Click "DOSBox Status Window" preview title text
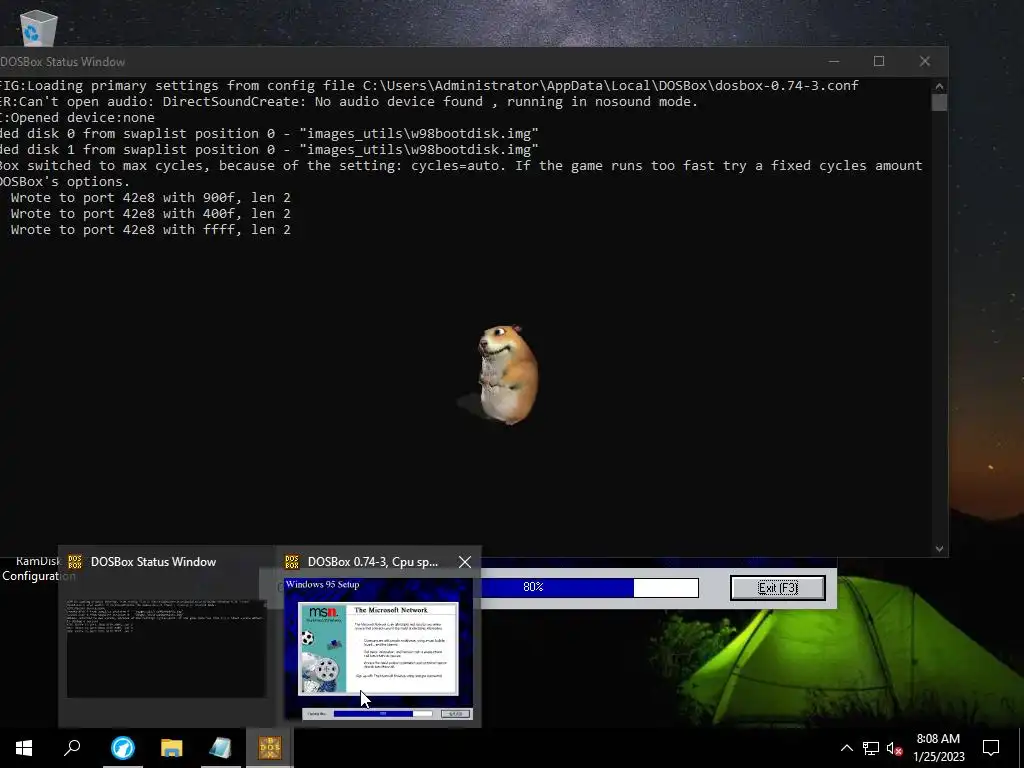This screenshot has width=1024, height=768. 153,562
